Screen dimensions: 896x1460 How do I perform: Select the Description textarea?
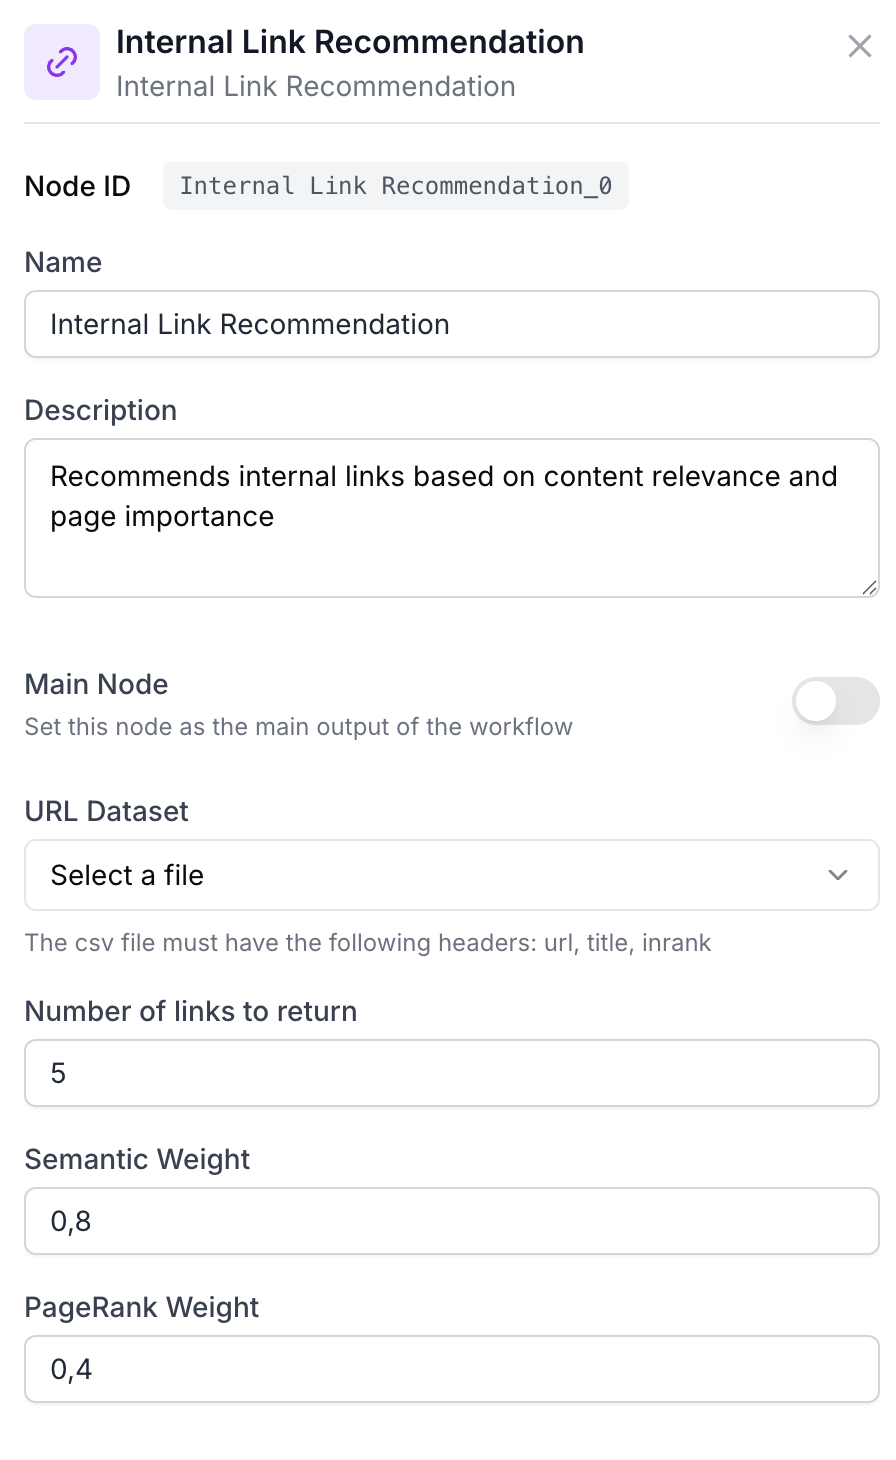(x=451, y=517)
